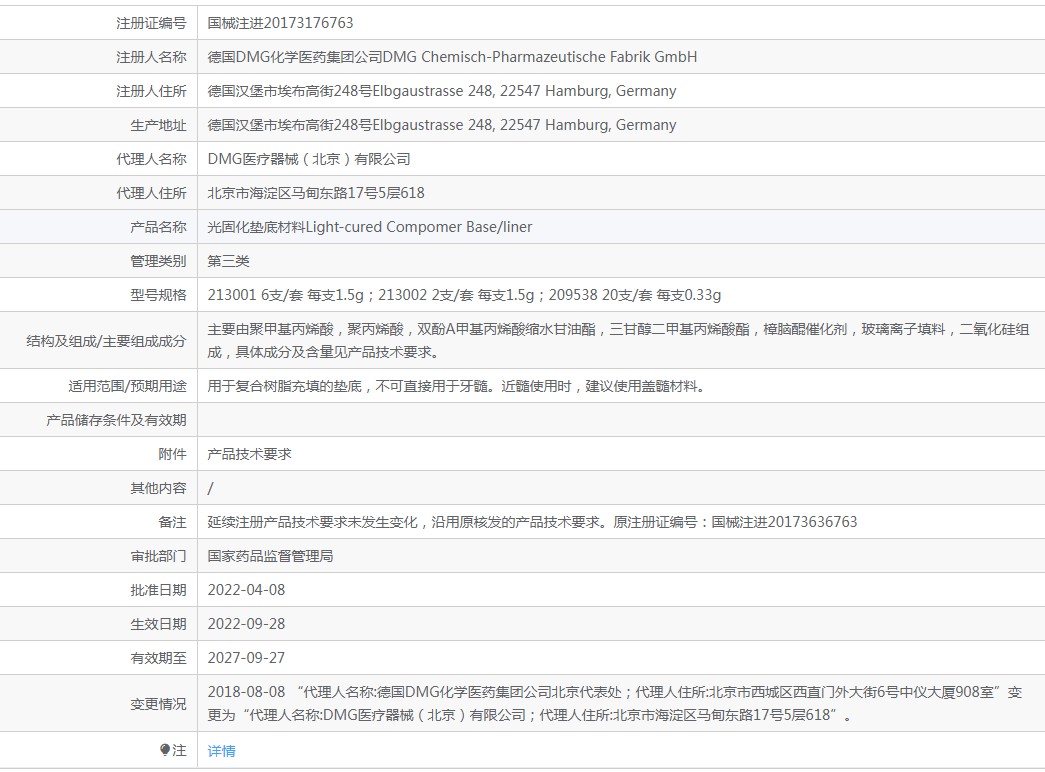
Task: Click the 注册人名称 label
Action: coord(151,57)
